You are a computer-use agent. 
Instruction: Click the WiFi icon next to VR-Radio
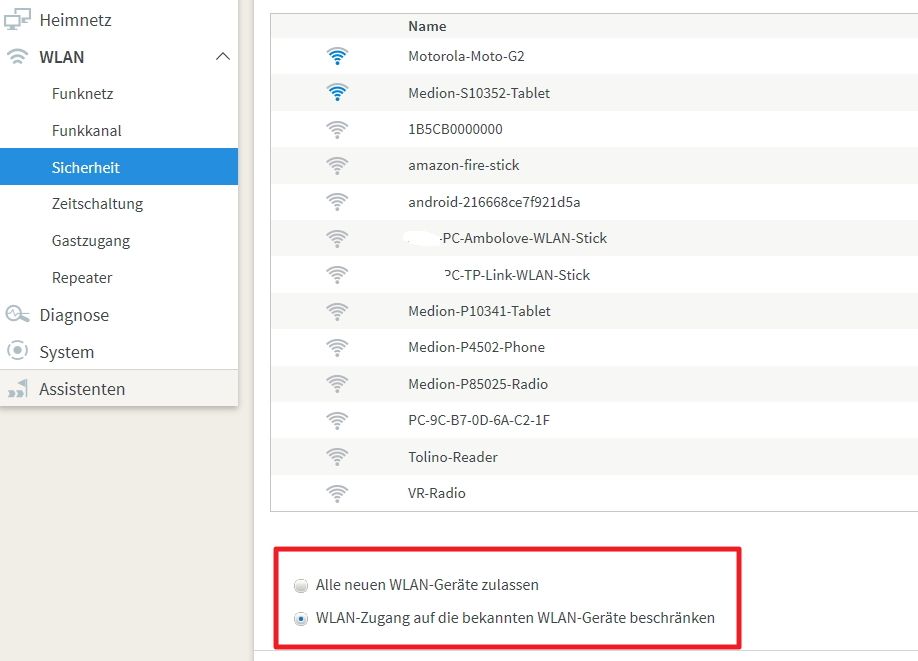[x=337, y=492]
